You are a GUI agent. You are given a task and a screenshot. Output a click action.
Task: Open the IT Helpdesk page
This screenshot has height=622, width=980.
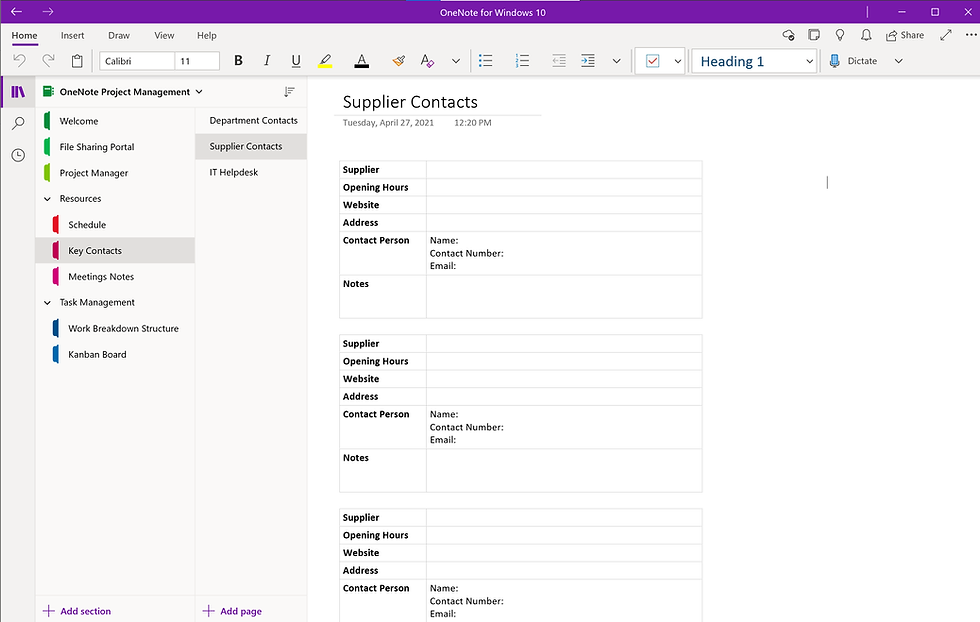point(251,173)
